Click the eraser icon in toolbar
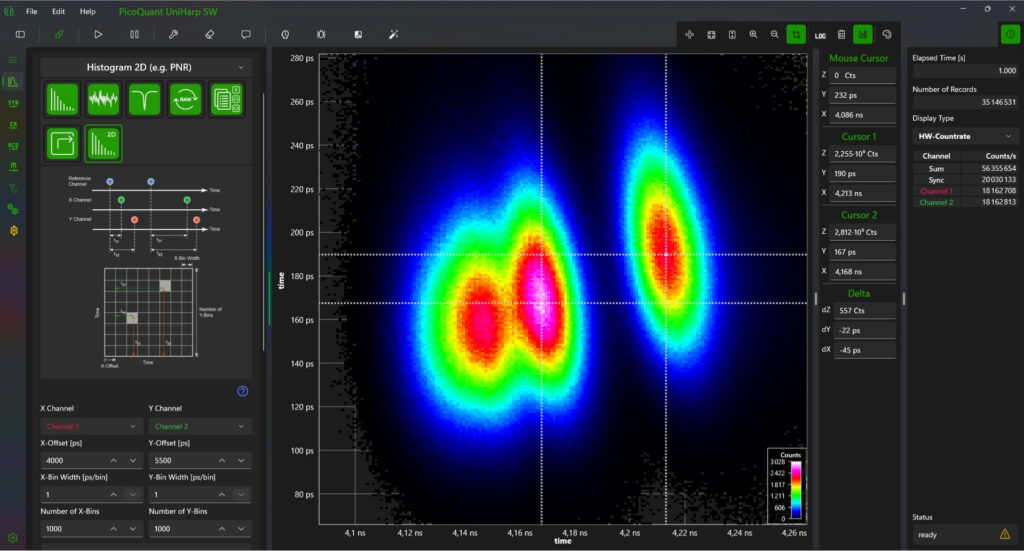Viewport: 1024px width, 551px height. click(x=209, y=34)
